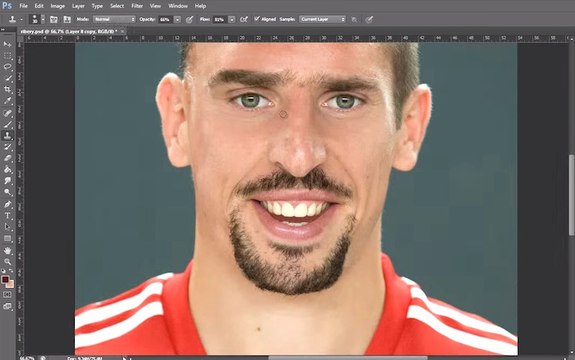Open the Layer menu
Screen dimensions: 575x360
click(78, 6)
